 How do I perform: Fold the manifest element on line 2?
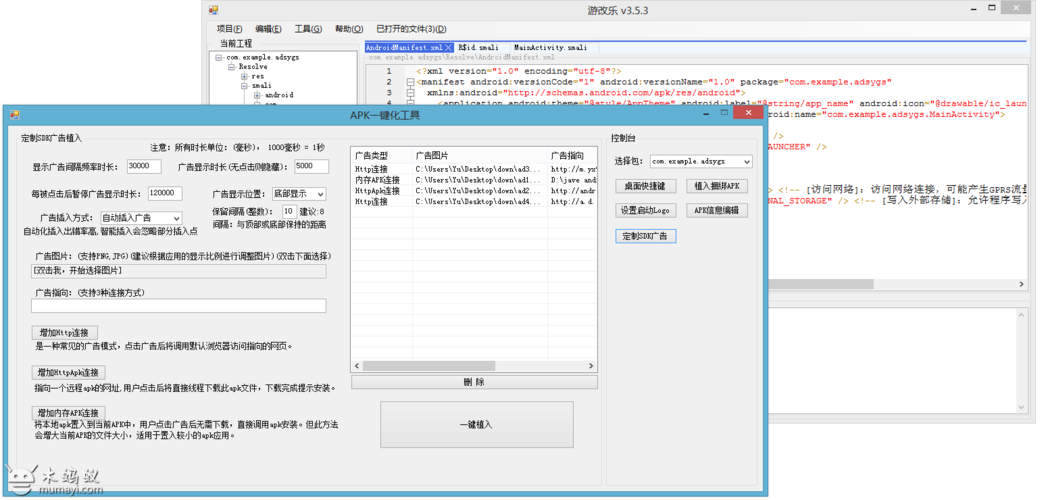(410, 82)
